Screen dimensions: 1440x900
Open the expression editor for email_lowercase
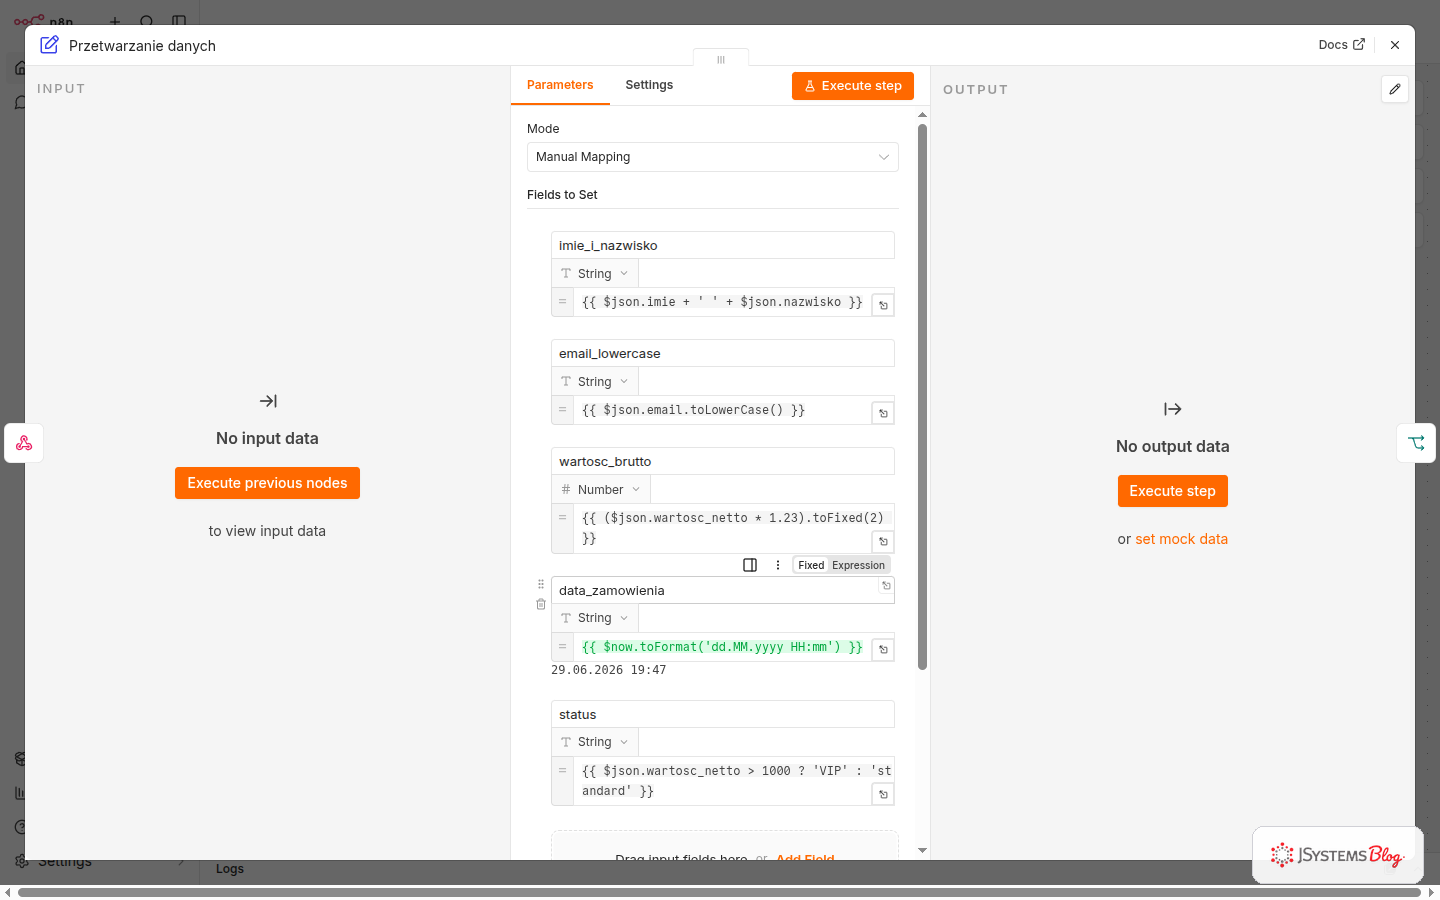pyautogui.click(x=883, y=413)
